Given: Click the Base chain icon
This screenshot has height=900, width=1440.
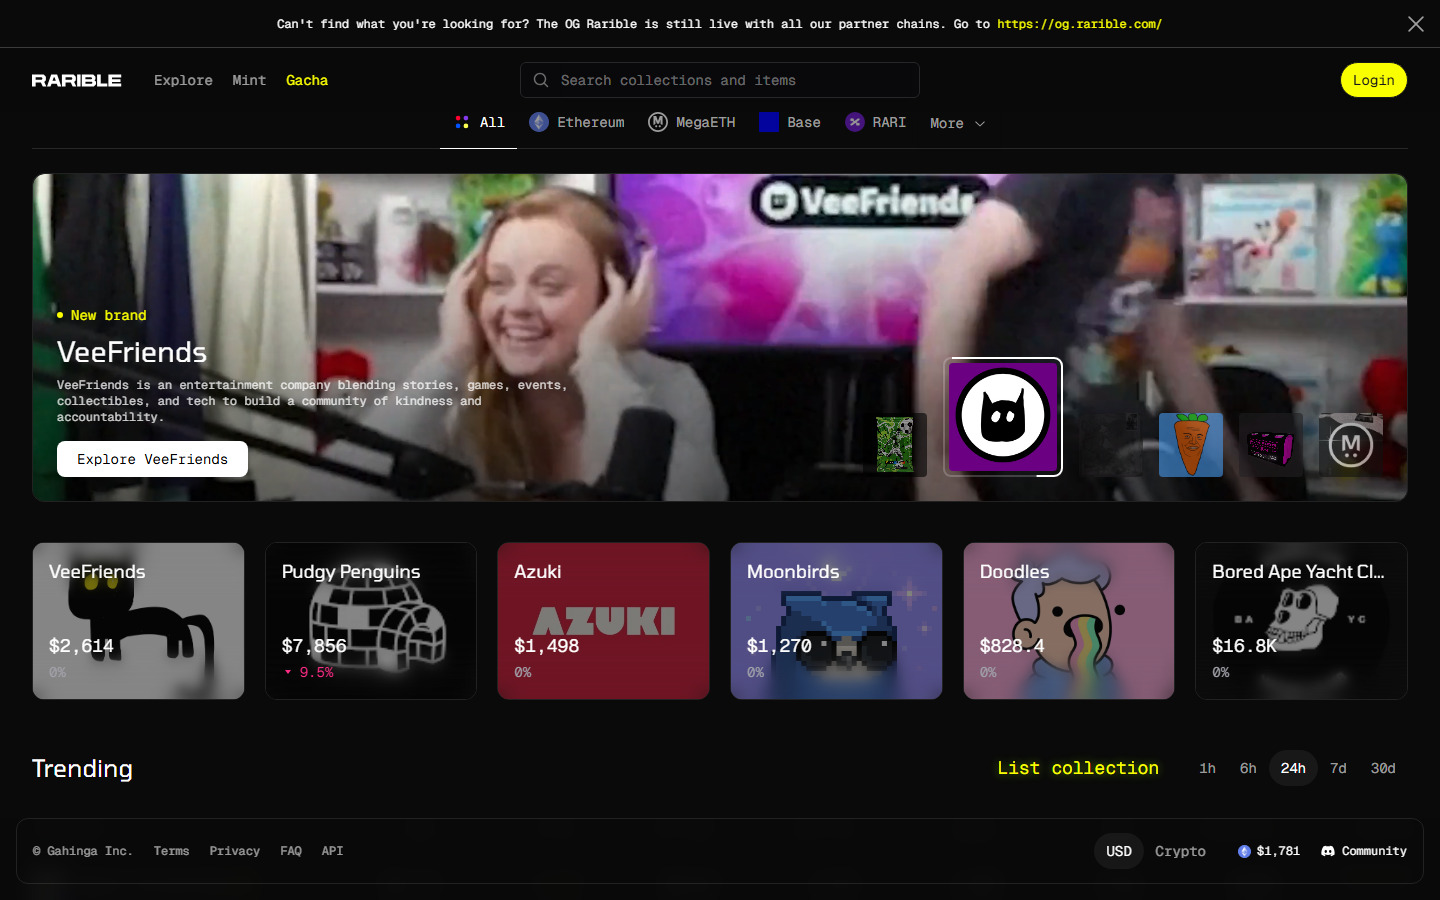Looking at the screenshot, I should 769,122.
